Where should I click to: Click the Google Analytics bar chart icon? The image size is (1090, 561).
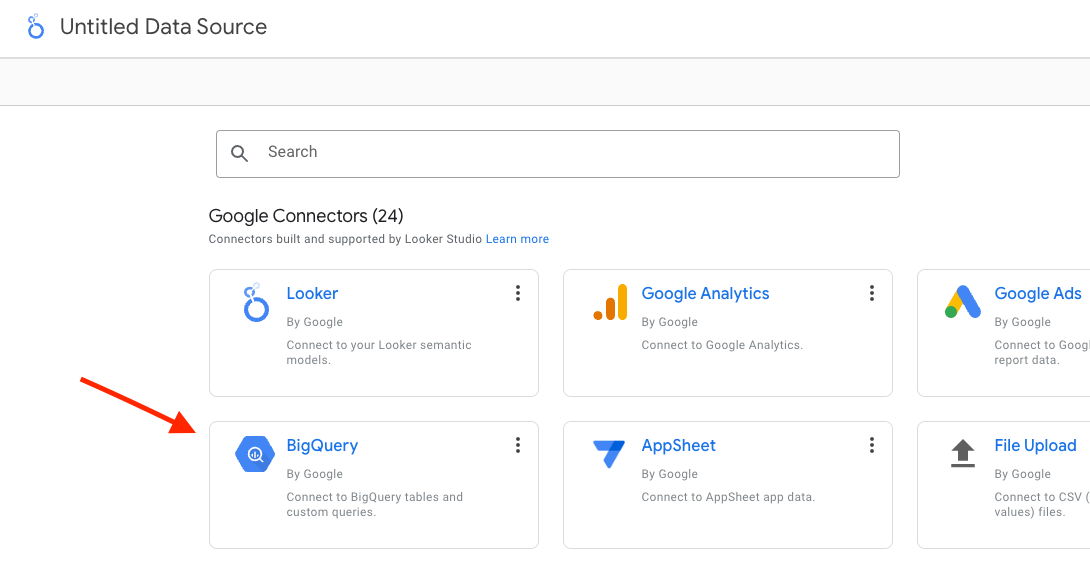click(x=610, y=302)
